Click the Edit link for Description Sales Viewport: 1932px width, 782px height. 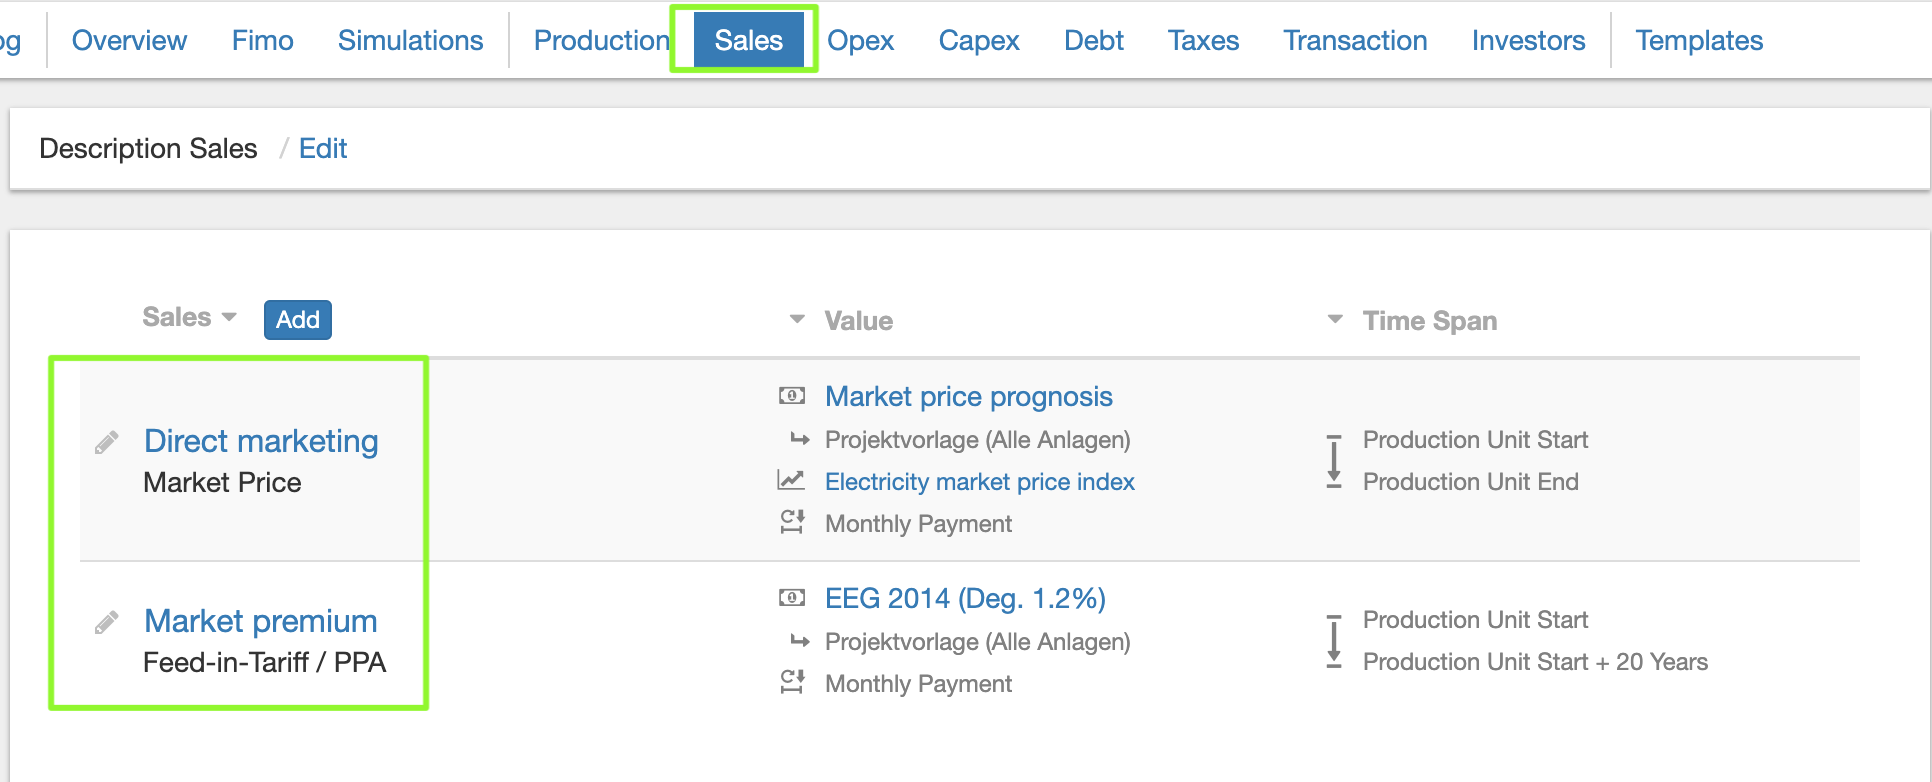[322, 149]
